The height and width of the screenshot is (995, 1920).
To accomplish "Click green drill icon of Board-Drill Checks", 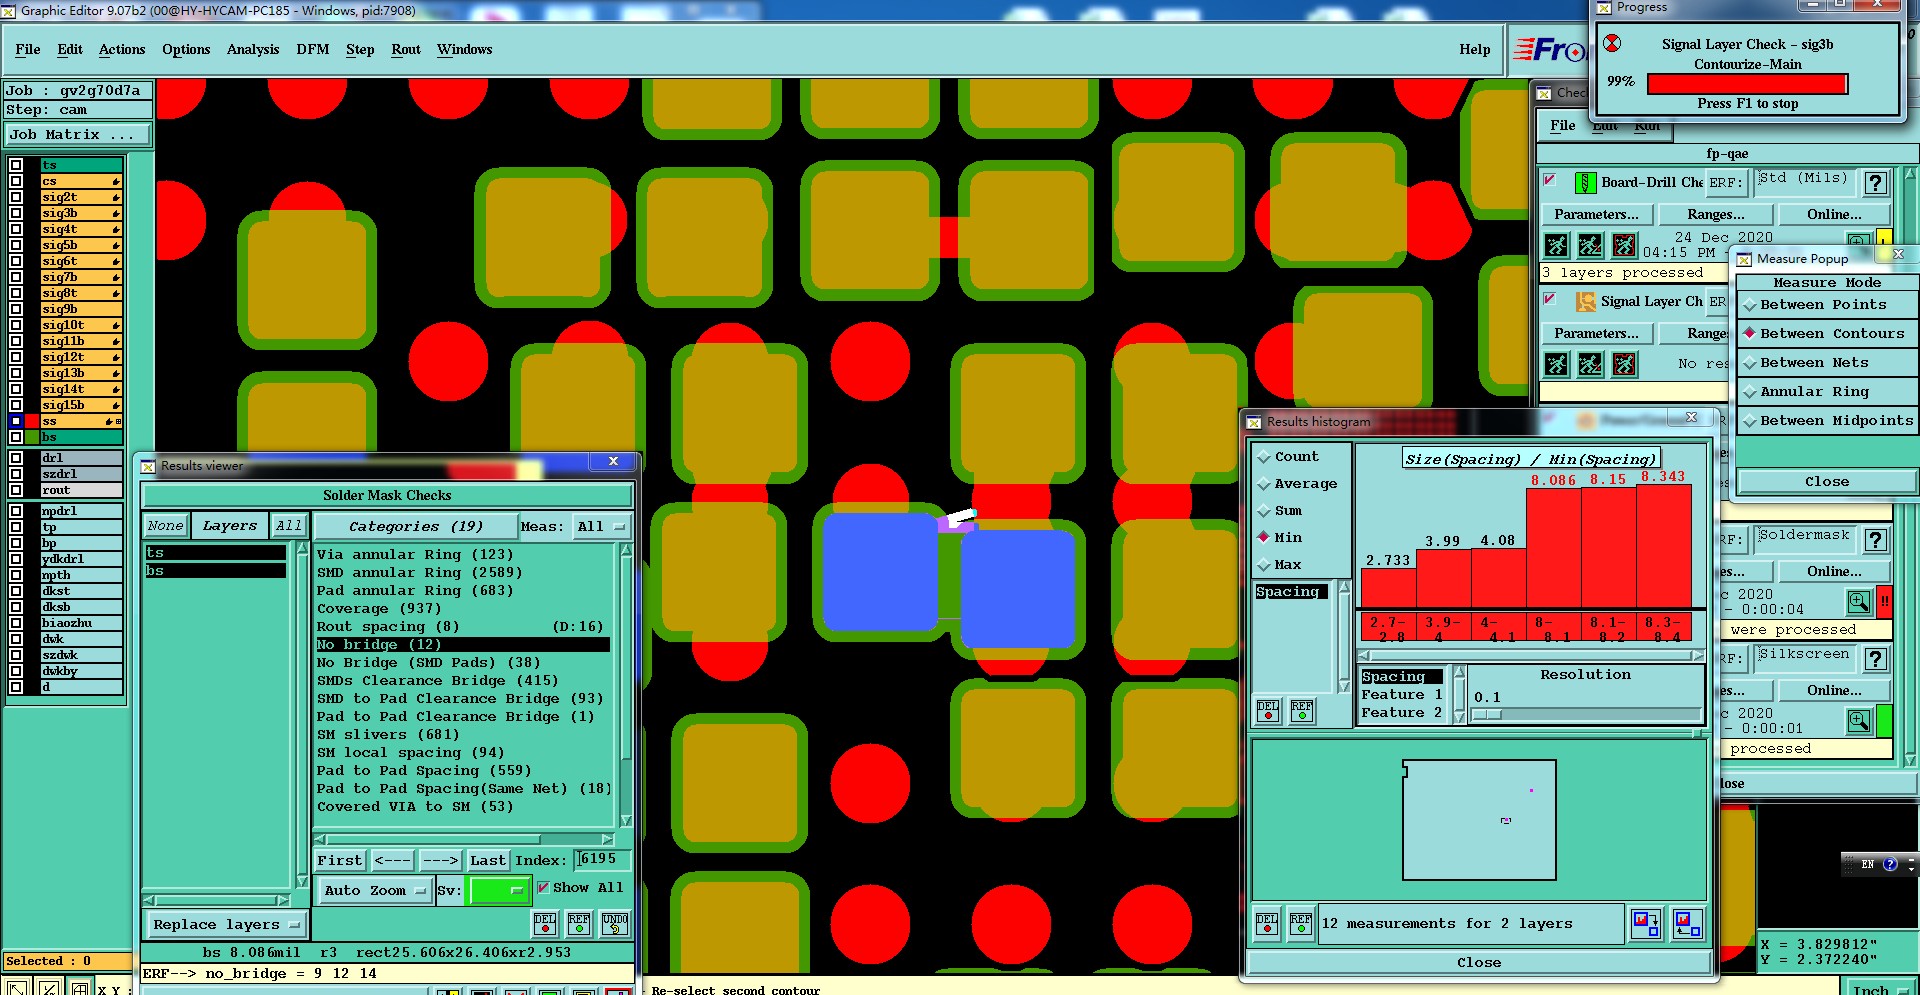I will coord(1585,183).
